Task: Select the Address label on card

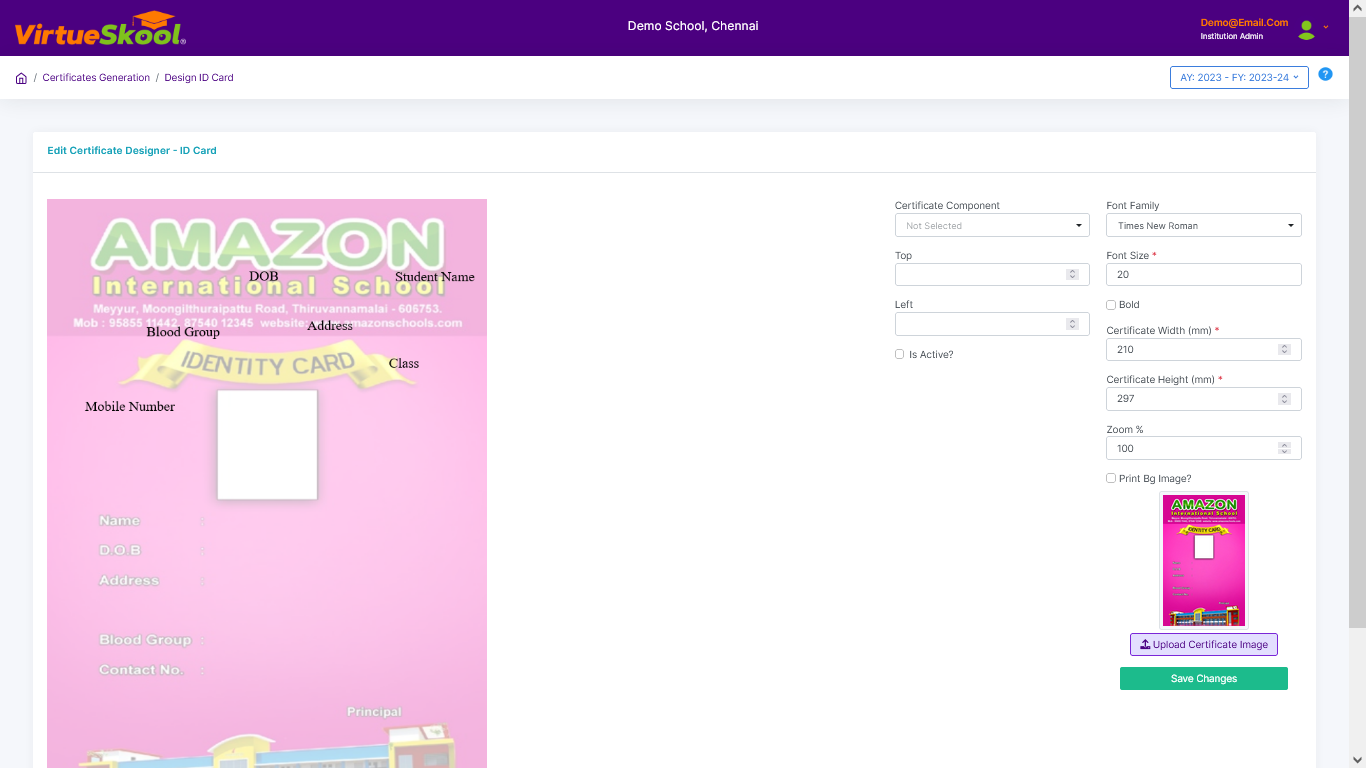Action: coord(330,326)
